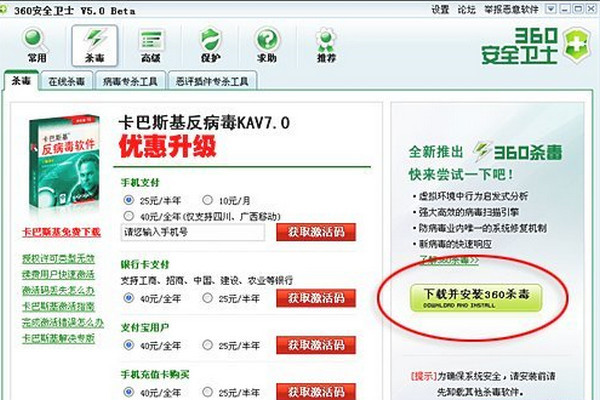Open 举报恶意软件 in the title bar

511,10
